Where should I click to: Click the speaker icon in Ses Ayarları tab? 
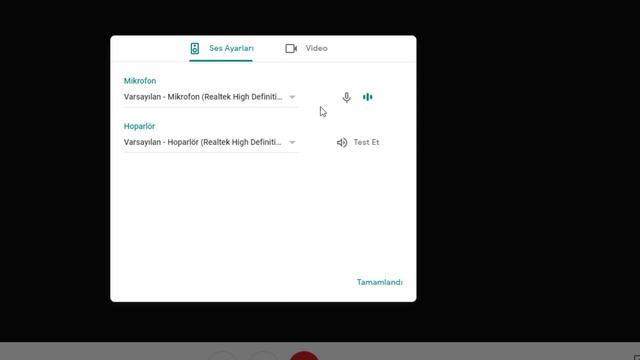pyautogui.click(x=195, y=48)
